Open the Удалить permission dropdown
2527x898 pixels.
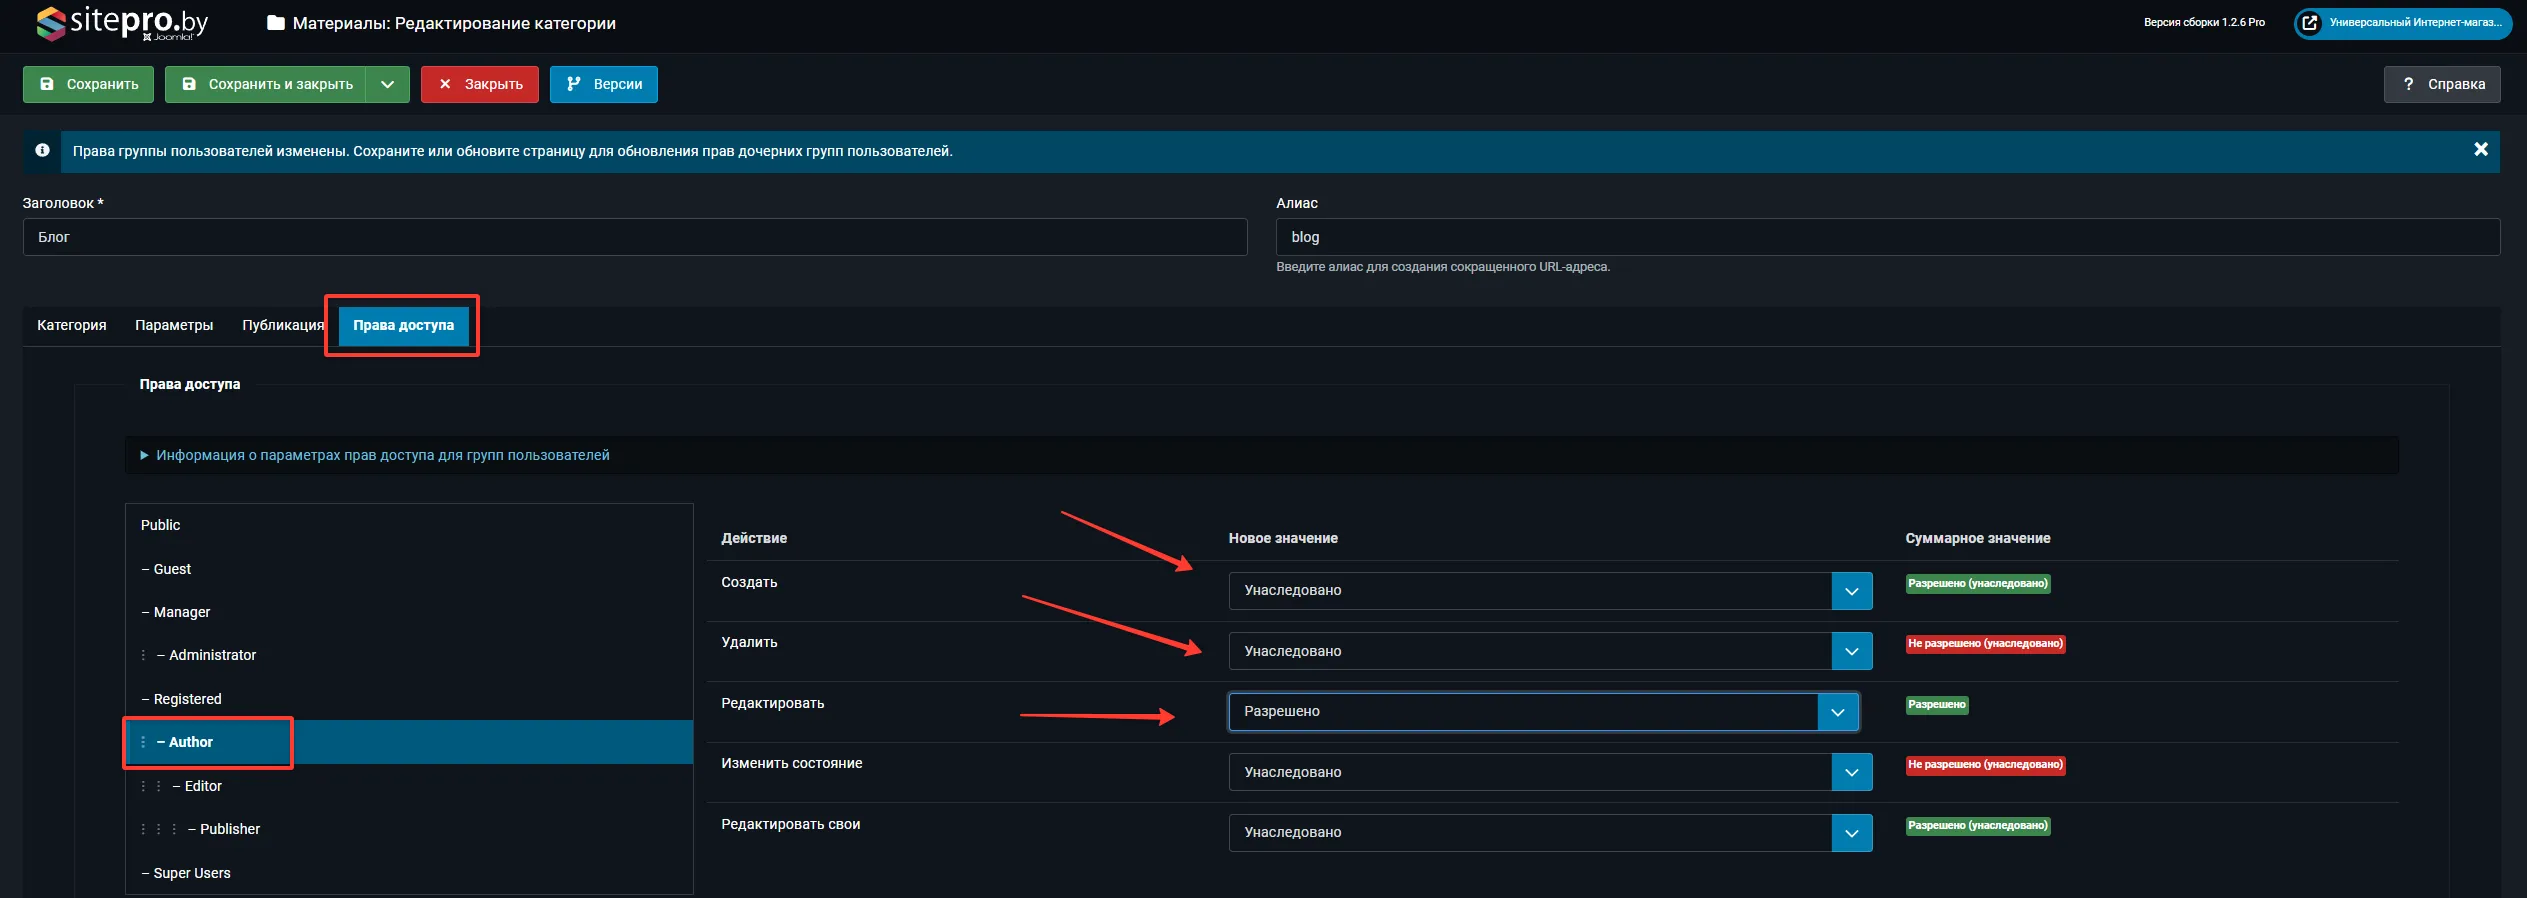coord(1549,651)
